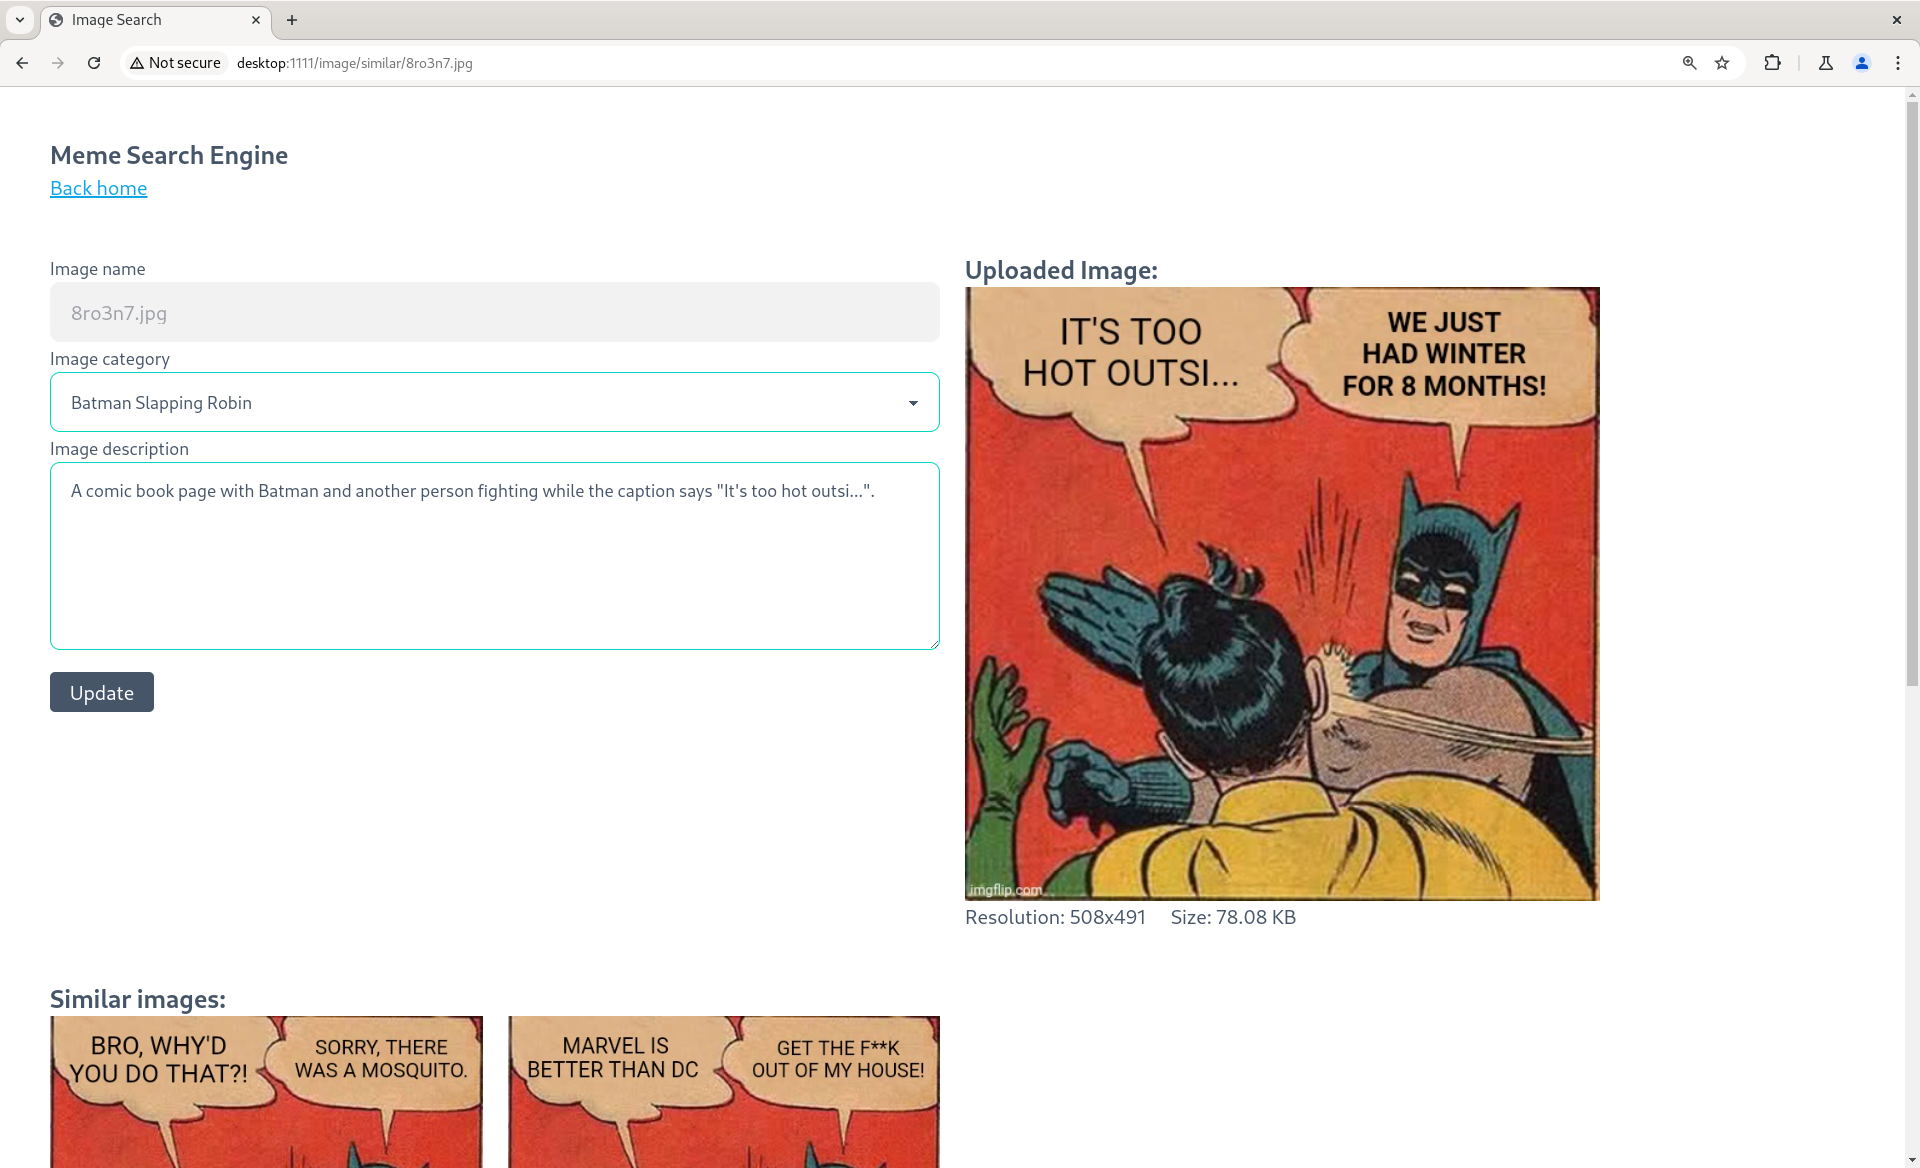
Task: Click the magnifier zoom icon in address bar
Action: [x=1689, y=62]
